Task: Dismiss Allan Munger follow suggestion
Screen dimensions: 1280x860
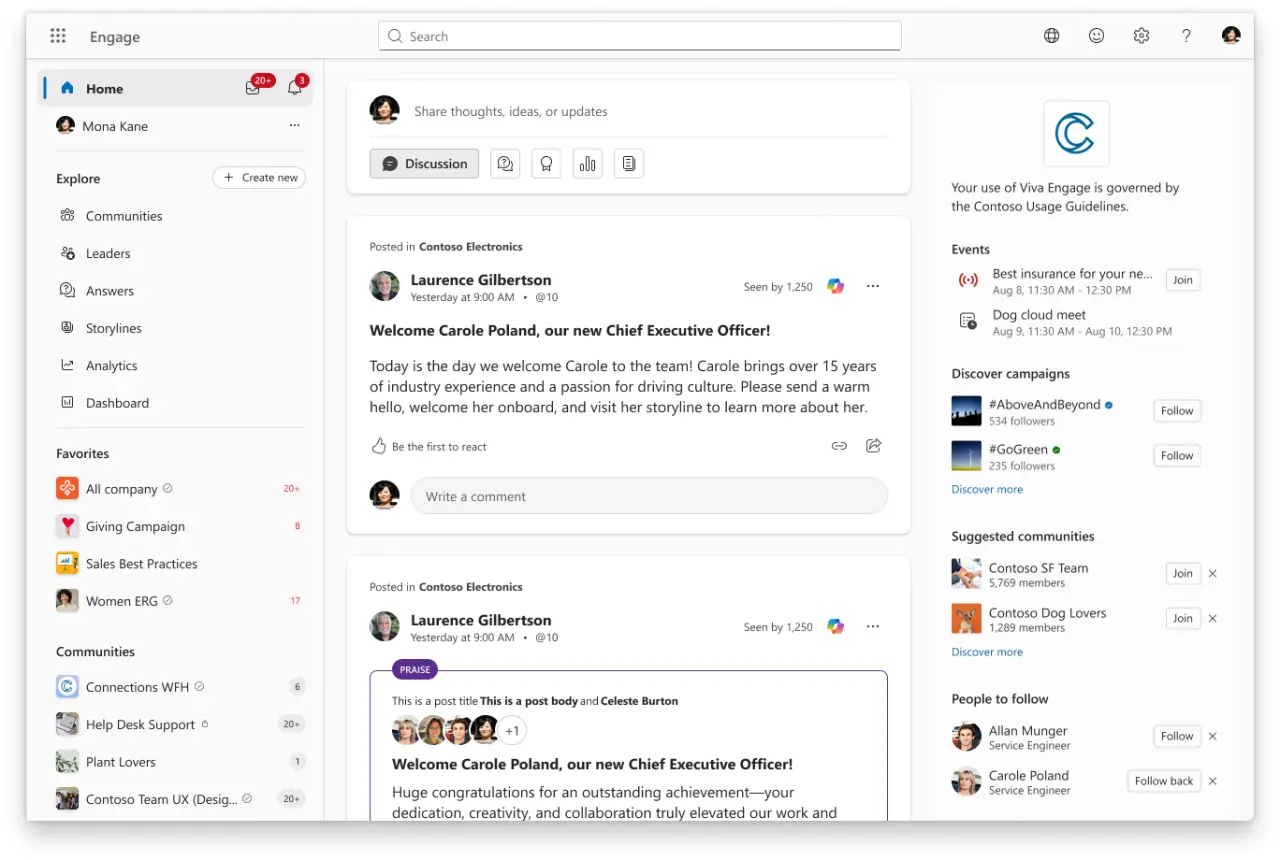Action: coord(1212,736)
